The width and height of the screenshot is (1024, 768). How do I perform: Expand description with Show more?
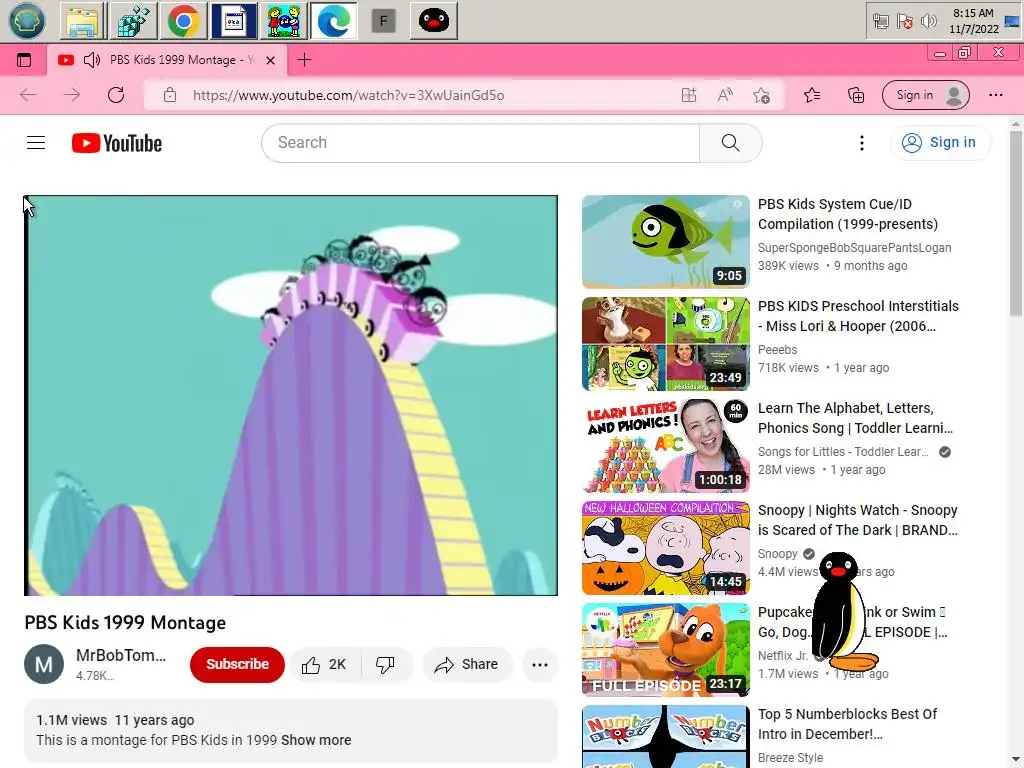point(316,740)
